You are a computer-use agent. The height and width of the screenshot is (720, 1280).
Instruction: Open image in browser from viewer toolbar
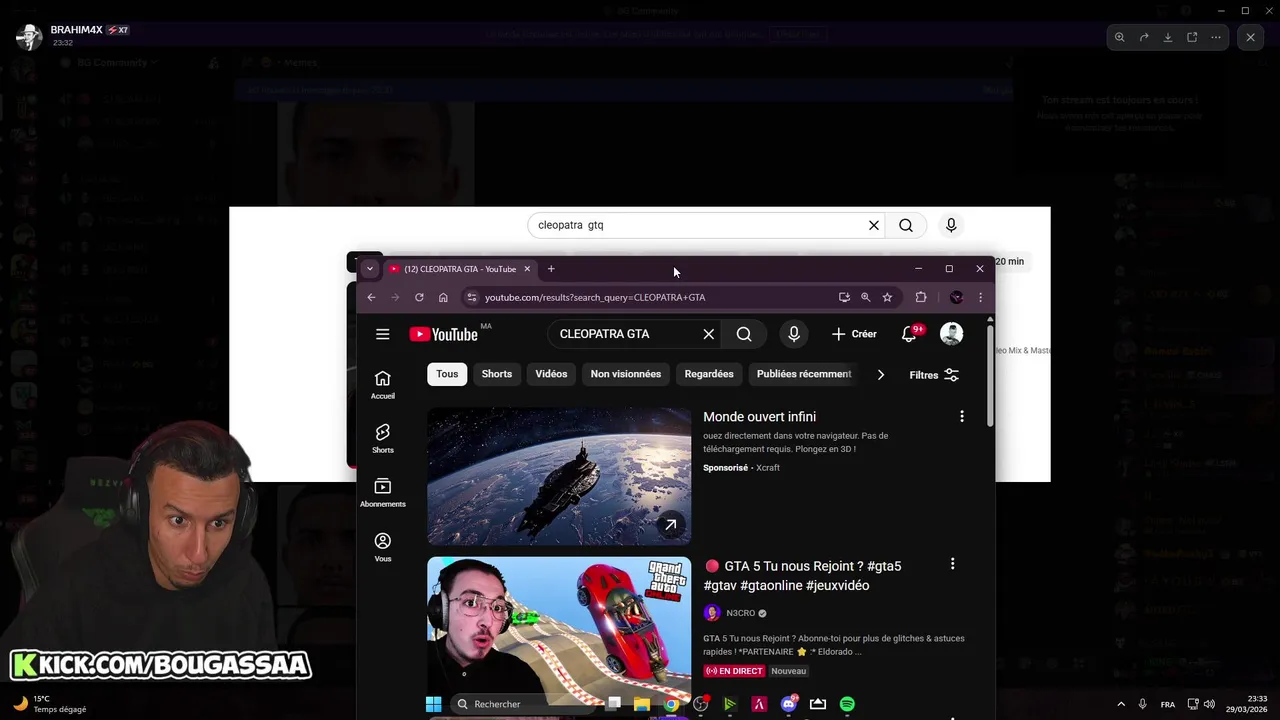pyautogui.click(x=1192, y=37)
